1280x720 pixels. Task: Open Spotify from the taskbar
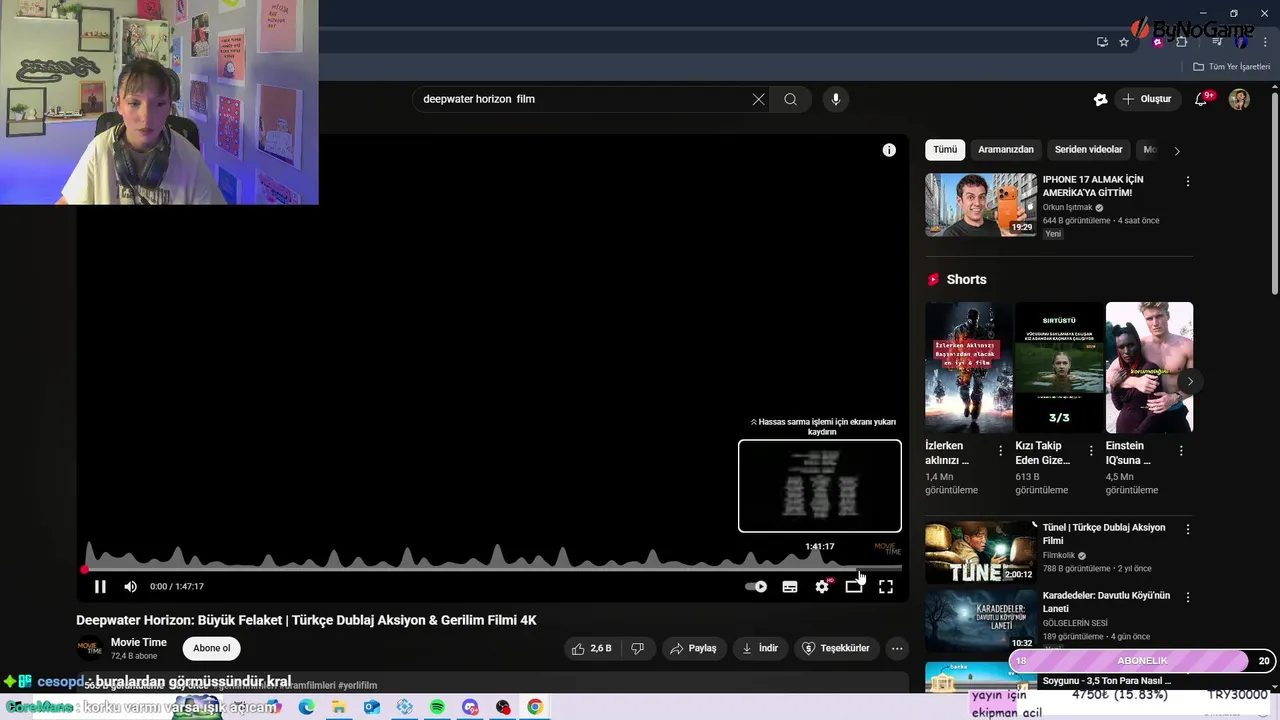(x=437, y=707)
